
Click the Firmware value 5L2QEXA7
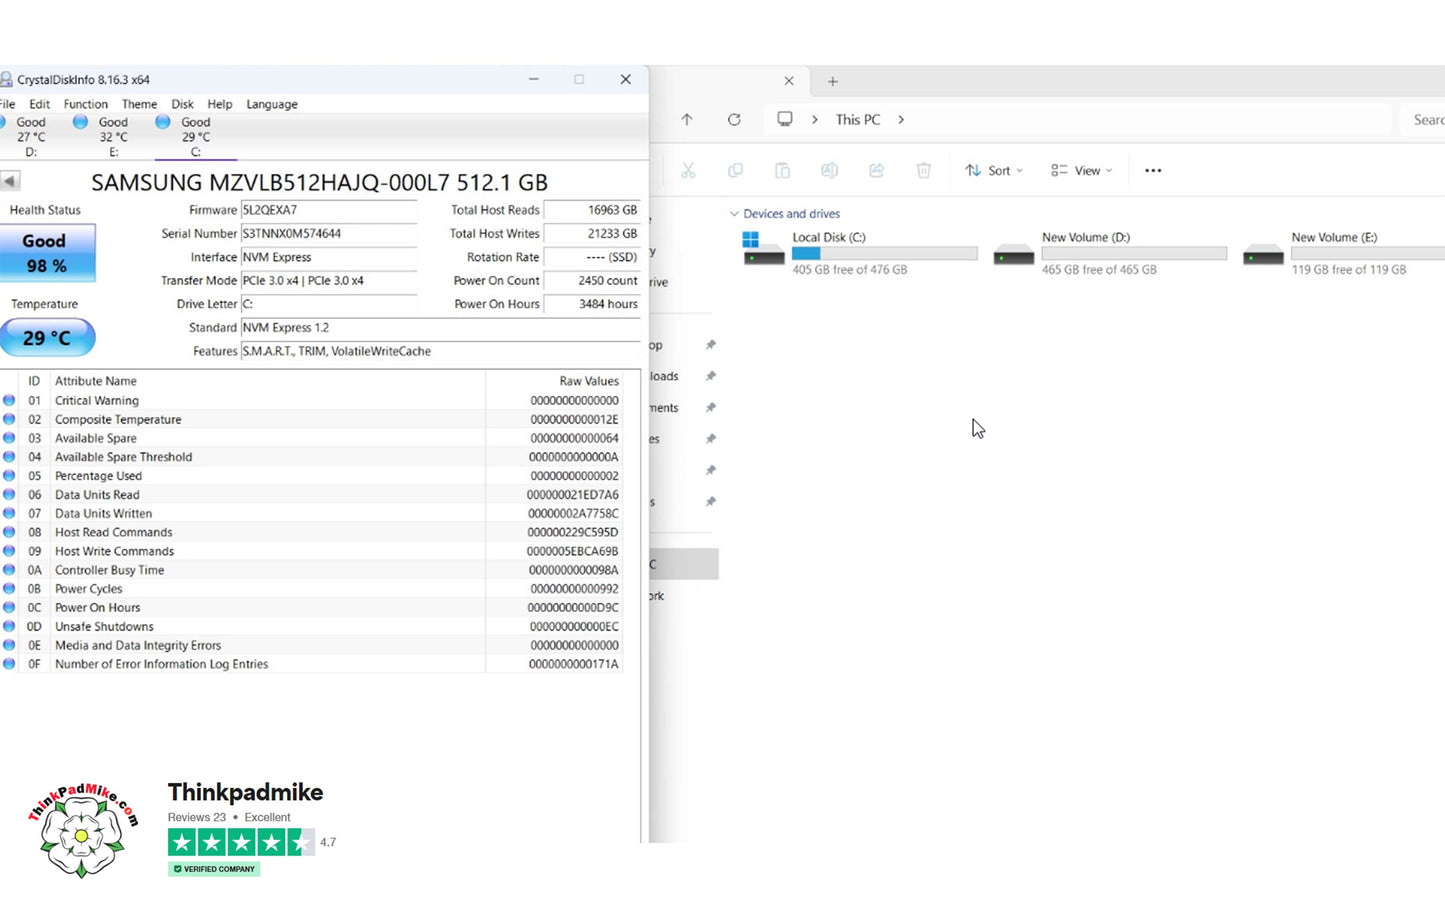329,210
